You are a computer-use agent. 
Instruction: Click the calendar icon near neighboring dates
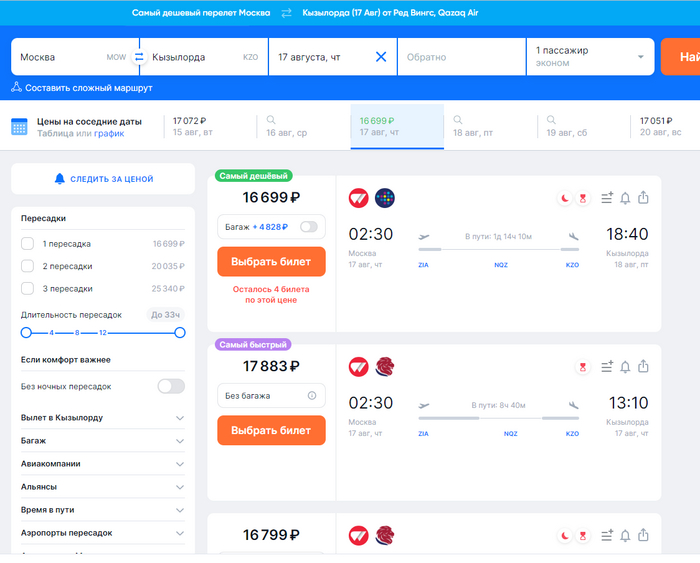pos(19,127)
